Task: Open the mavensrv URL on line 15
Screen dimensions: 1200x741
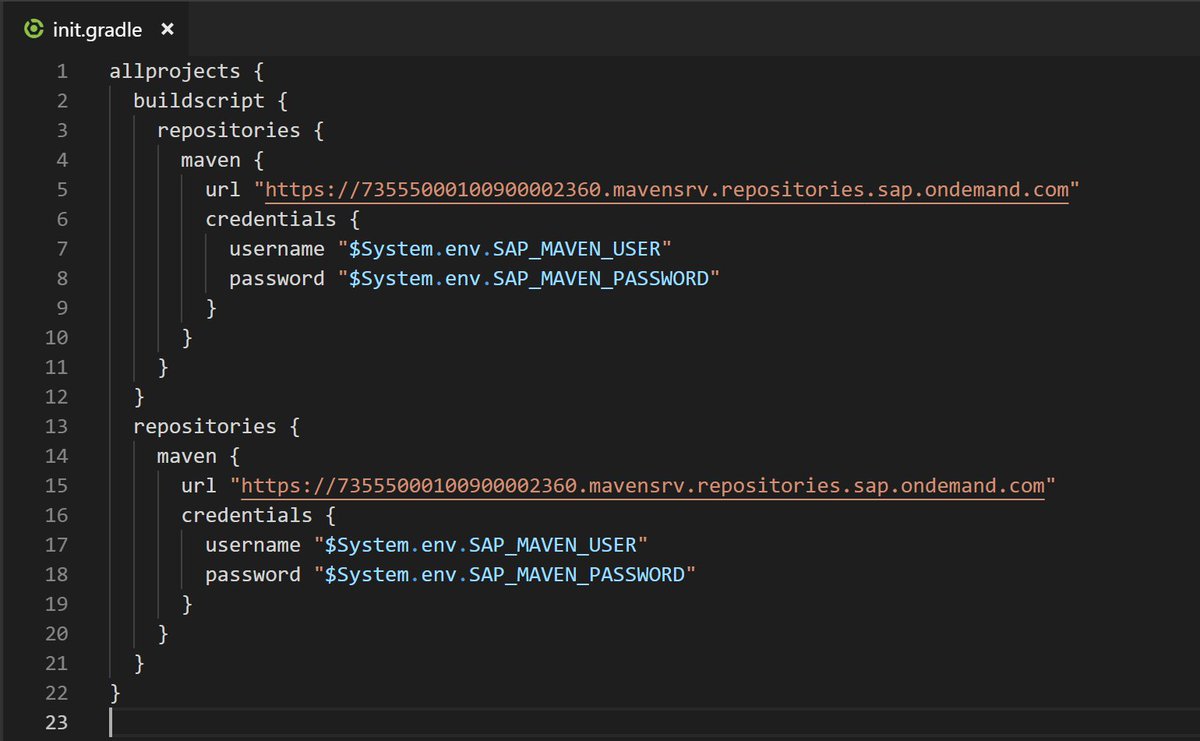Action: click(x=643, y=486)
